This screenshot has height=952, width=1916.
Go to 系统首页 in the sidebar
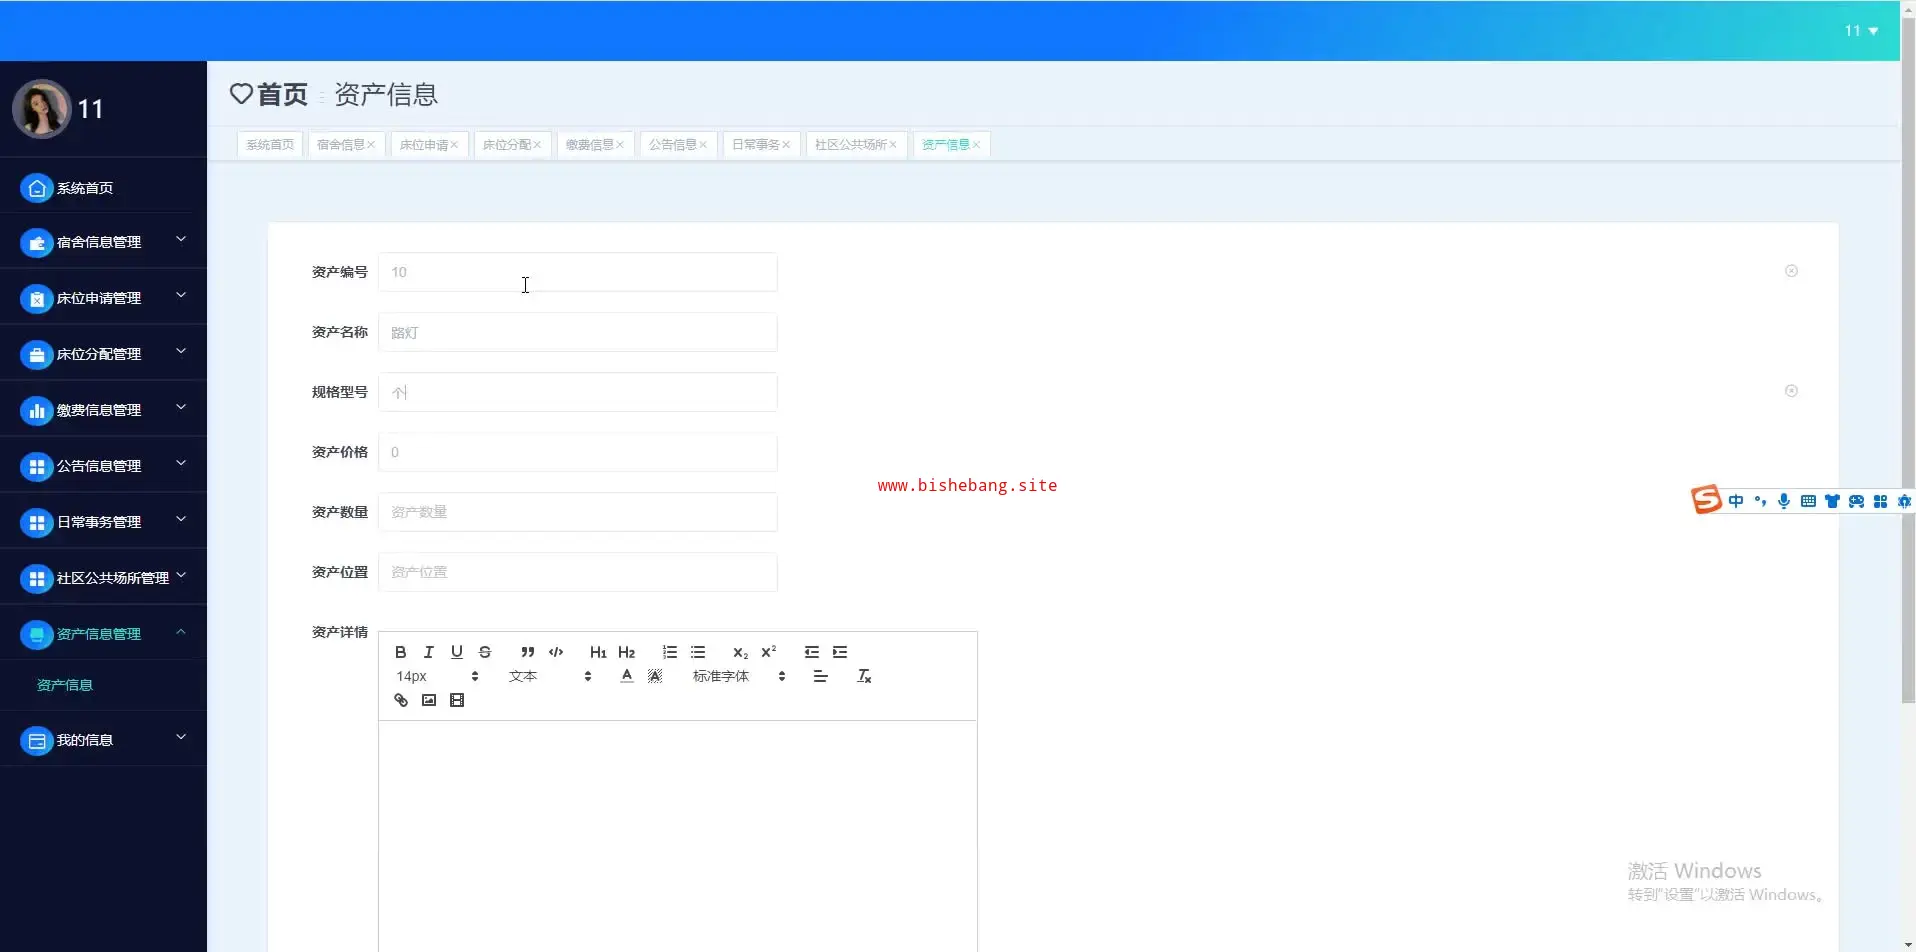tap(103, 188)
